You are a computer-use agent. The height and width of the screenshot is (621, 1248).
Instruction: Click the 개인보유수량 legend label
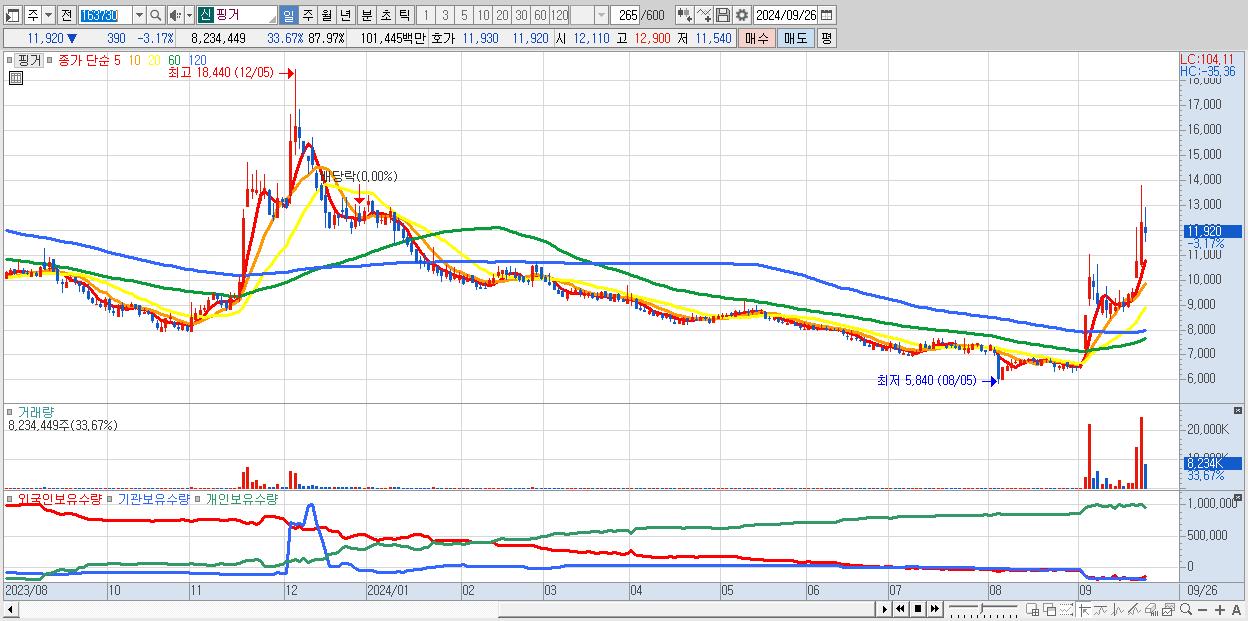tap(241, 498)
